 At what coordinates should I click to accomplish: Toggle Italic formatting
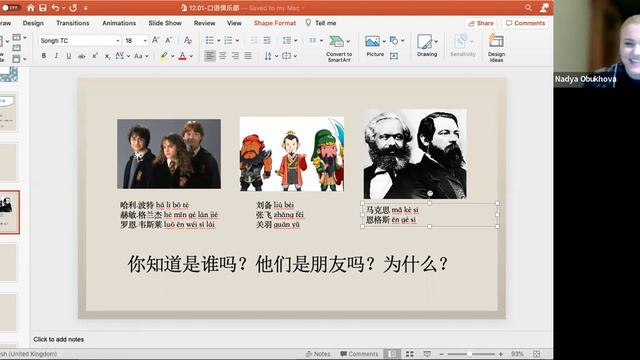point(56,56)
